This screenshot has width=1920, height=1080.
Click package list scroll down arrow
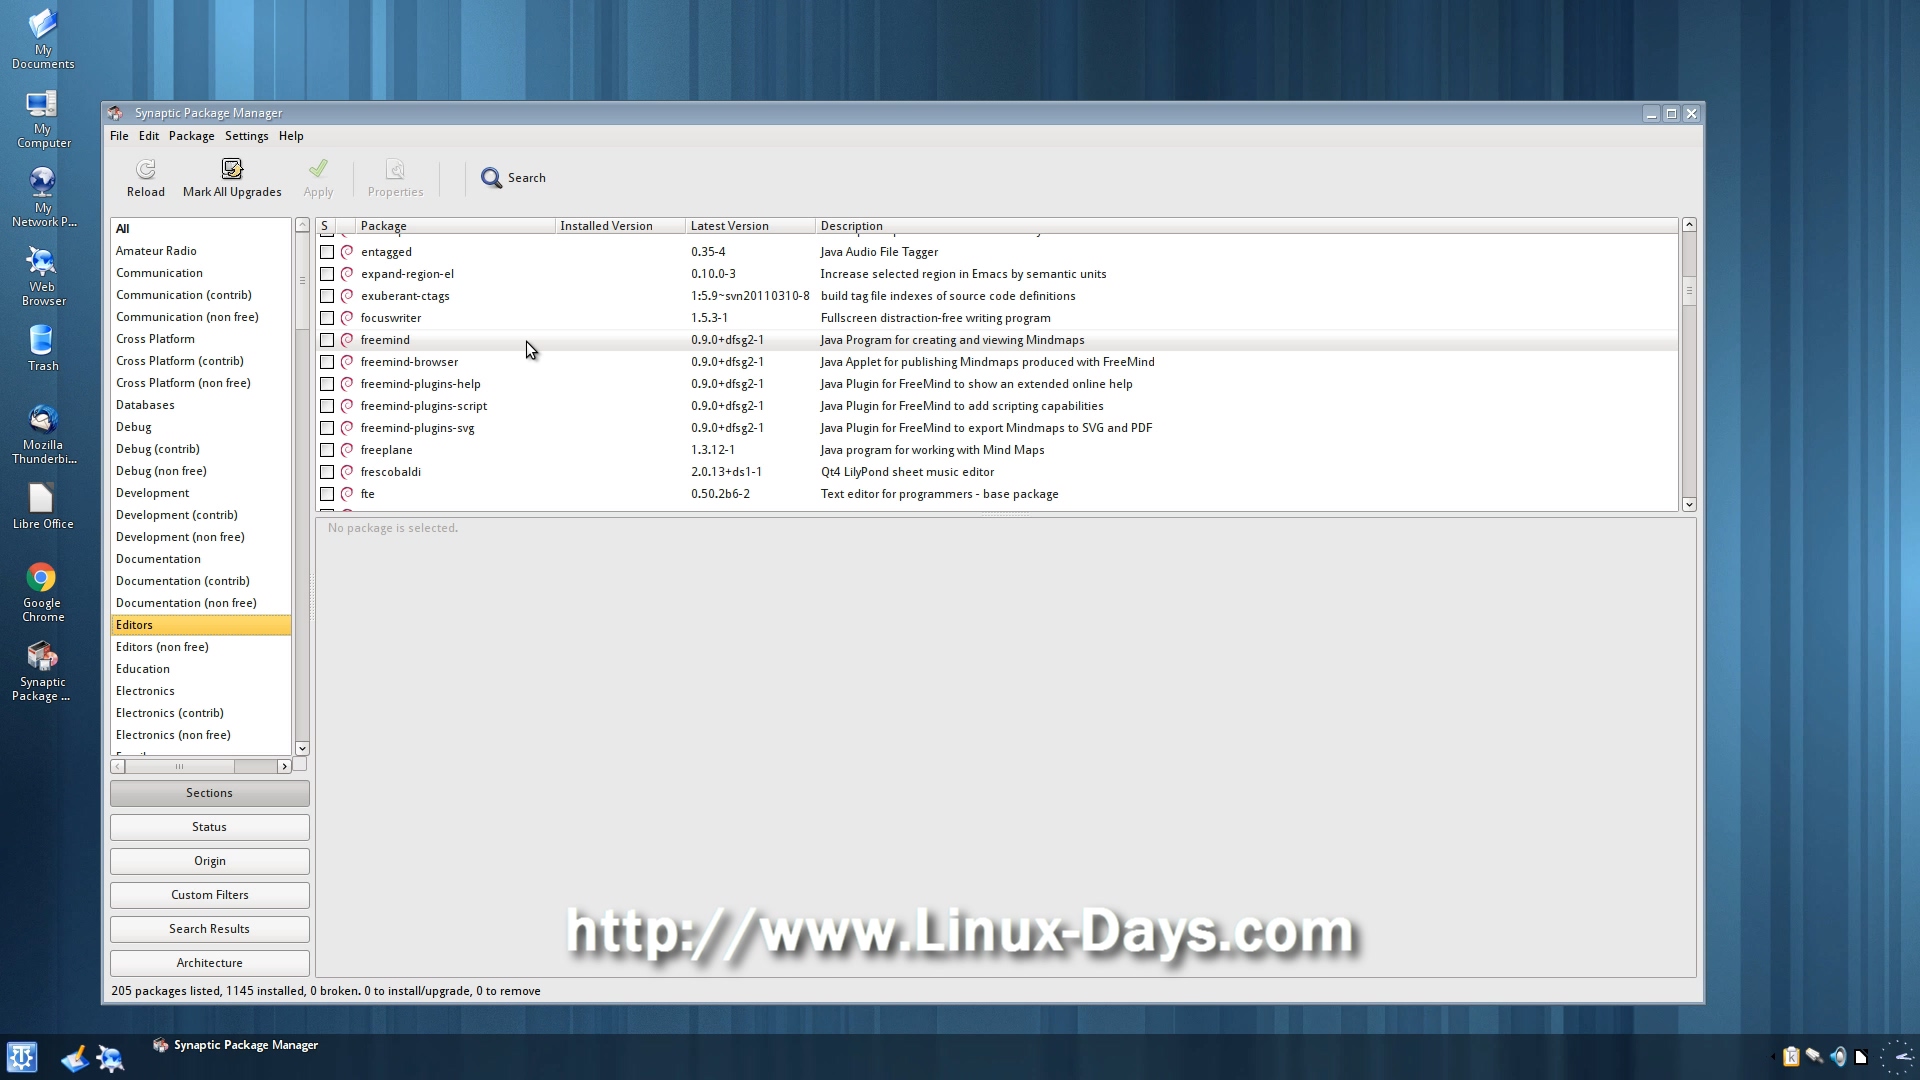tap(1689, 505)
